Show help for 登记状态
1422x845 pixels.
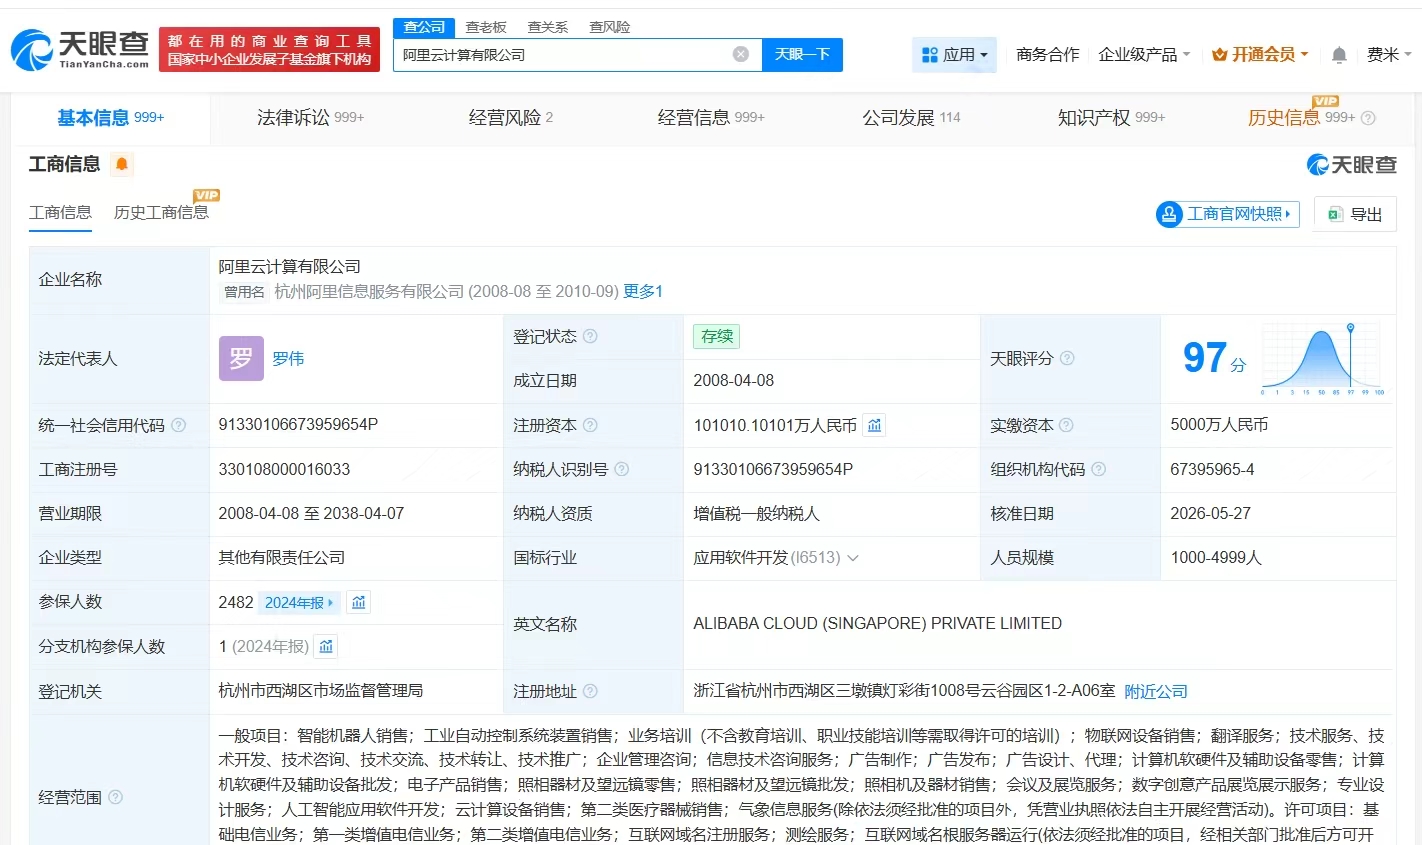pyautogui.click(x=590, y=336)
